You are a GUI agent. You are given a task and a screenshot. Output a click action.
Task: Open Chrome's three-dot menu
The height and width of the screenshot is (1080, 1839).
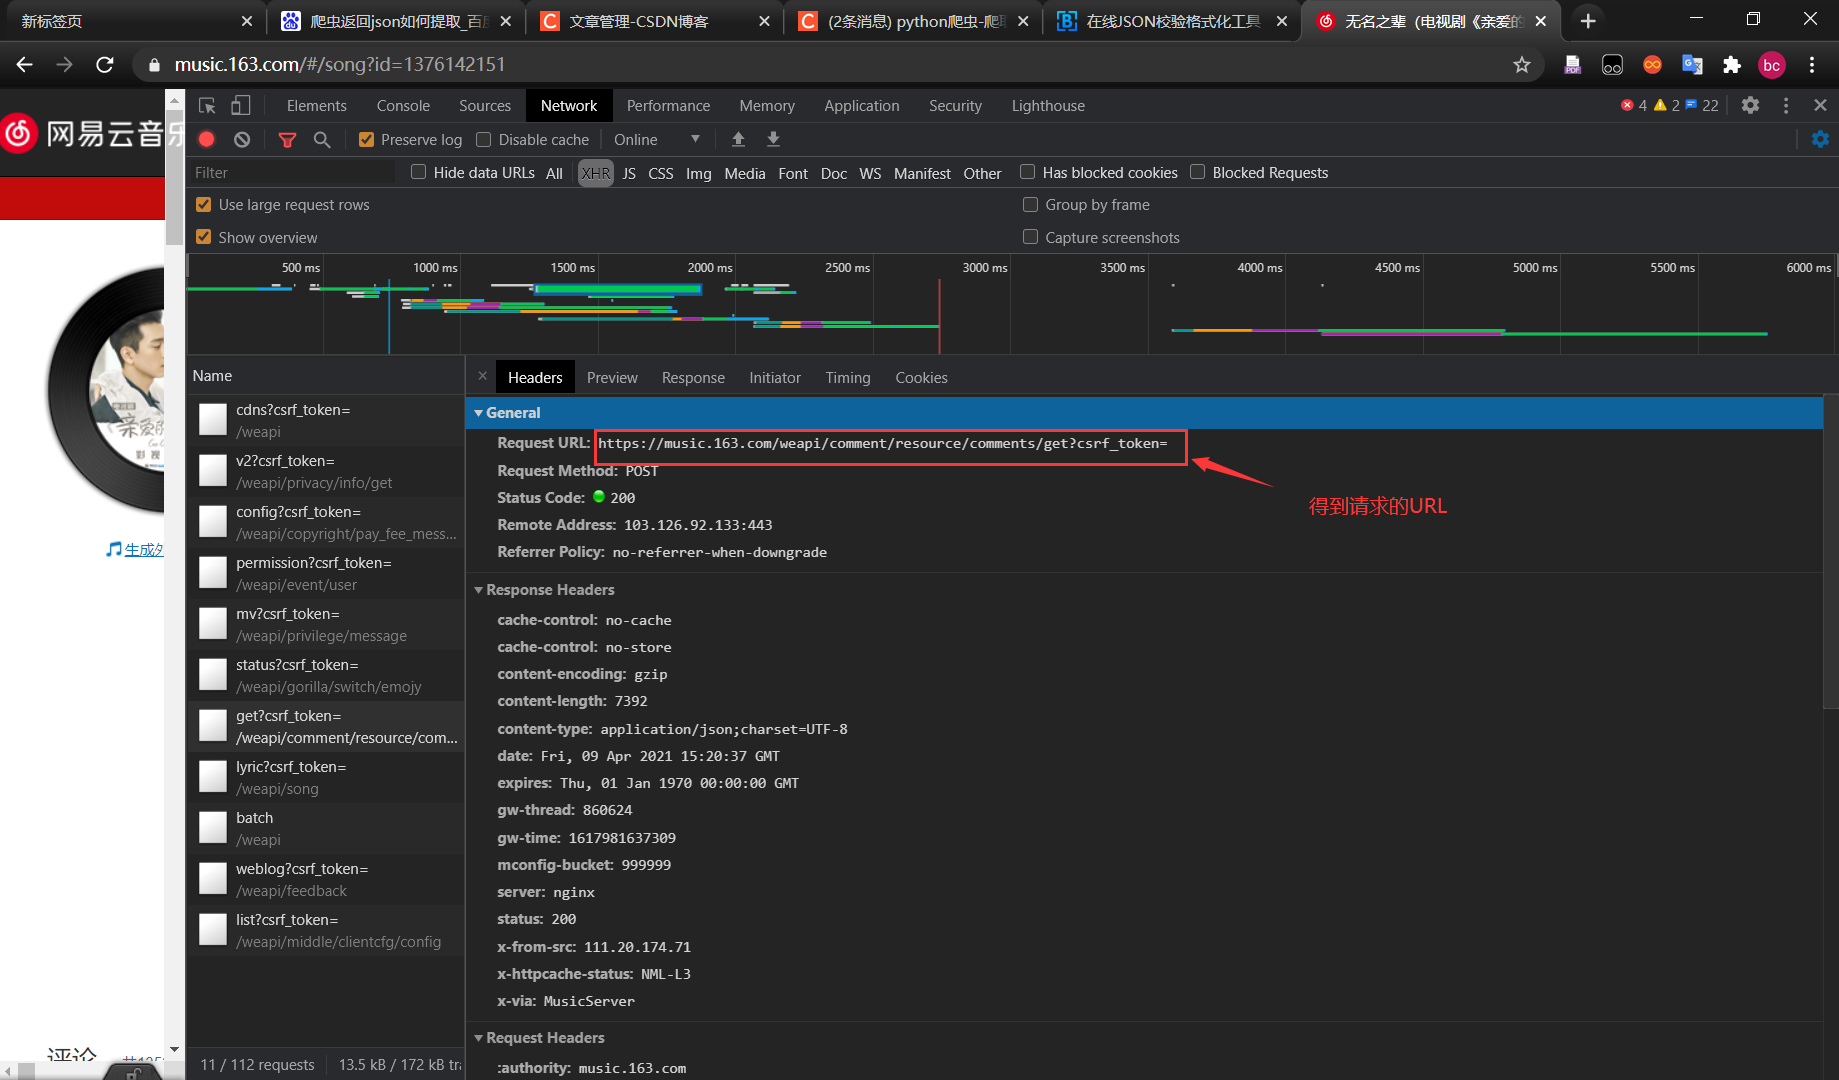tap(1812, 64)
